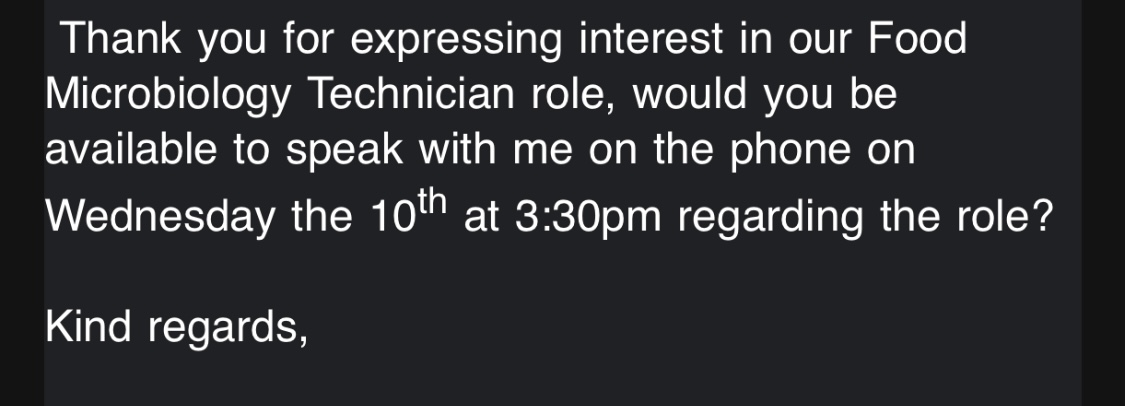Screen dimensions: 1125x406
Task: Click the word "Microbiology"
Action: [168, 96]
